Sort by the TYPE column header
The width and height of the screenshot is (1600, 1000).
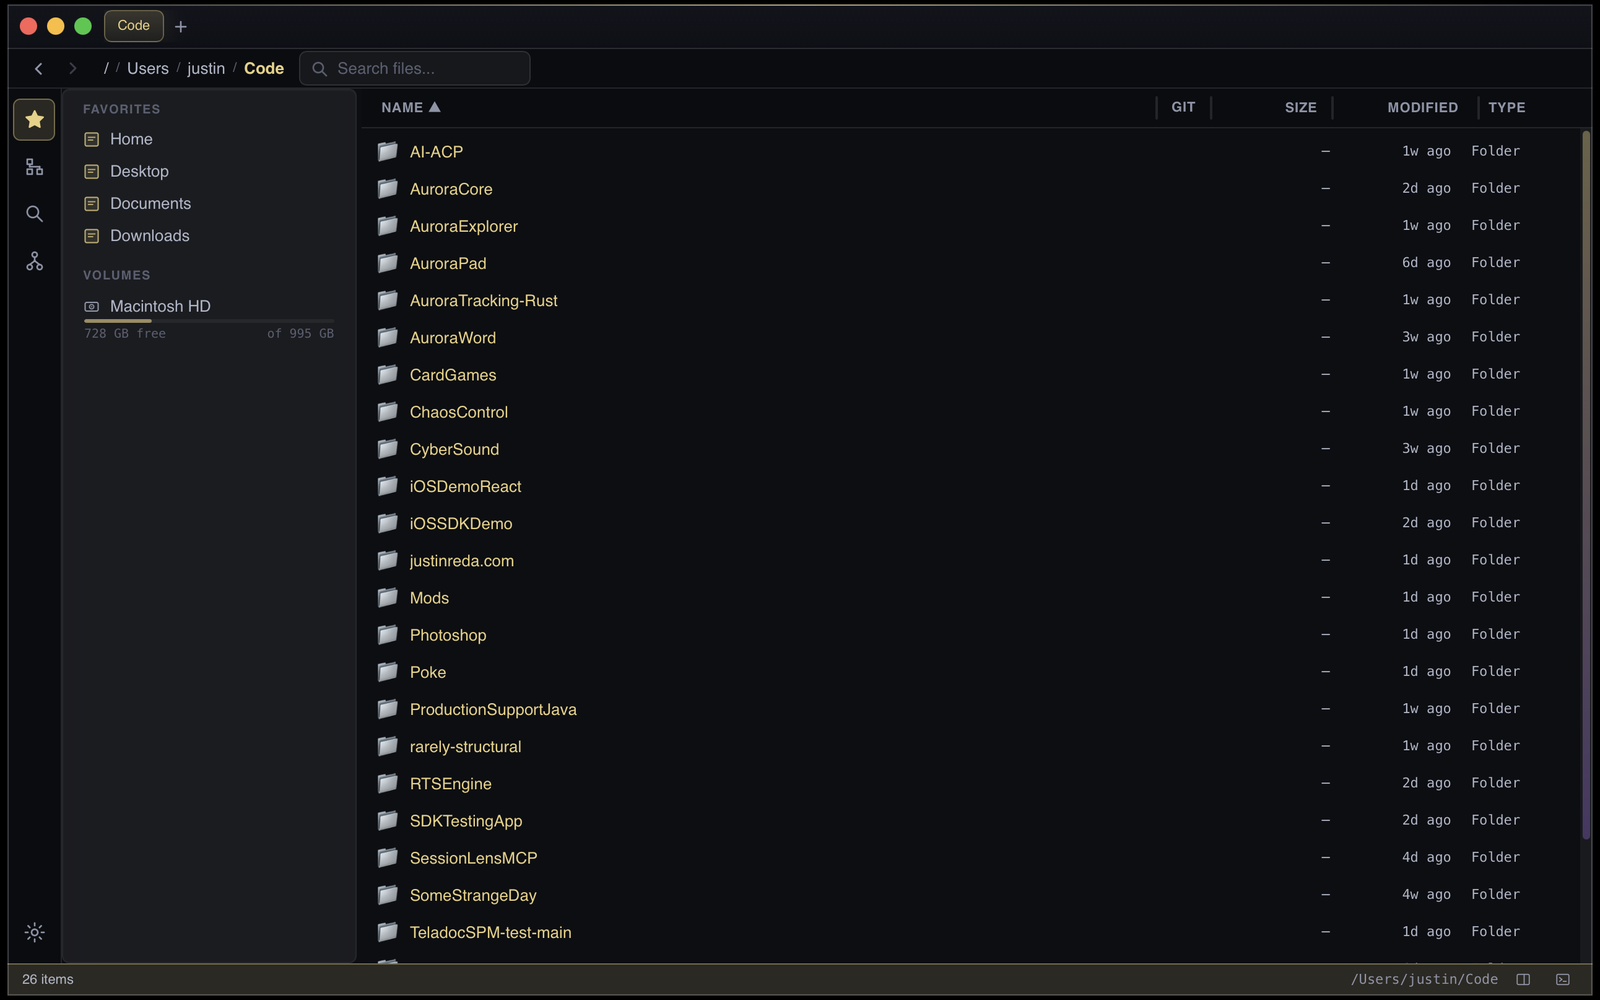click(x=1506, y=107)
